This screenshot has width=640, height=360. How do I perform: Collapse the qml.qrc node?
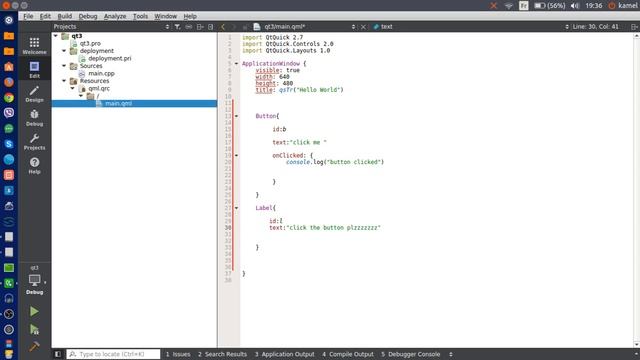tap(73, 88)
